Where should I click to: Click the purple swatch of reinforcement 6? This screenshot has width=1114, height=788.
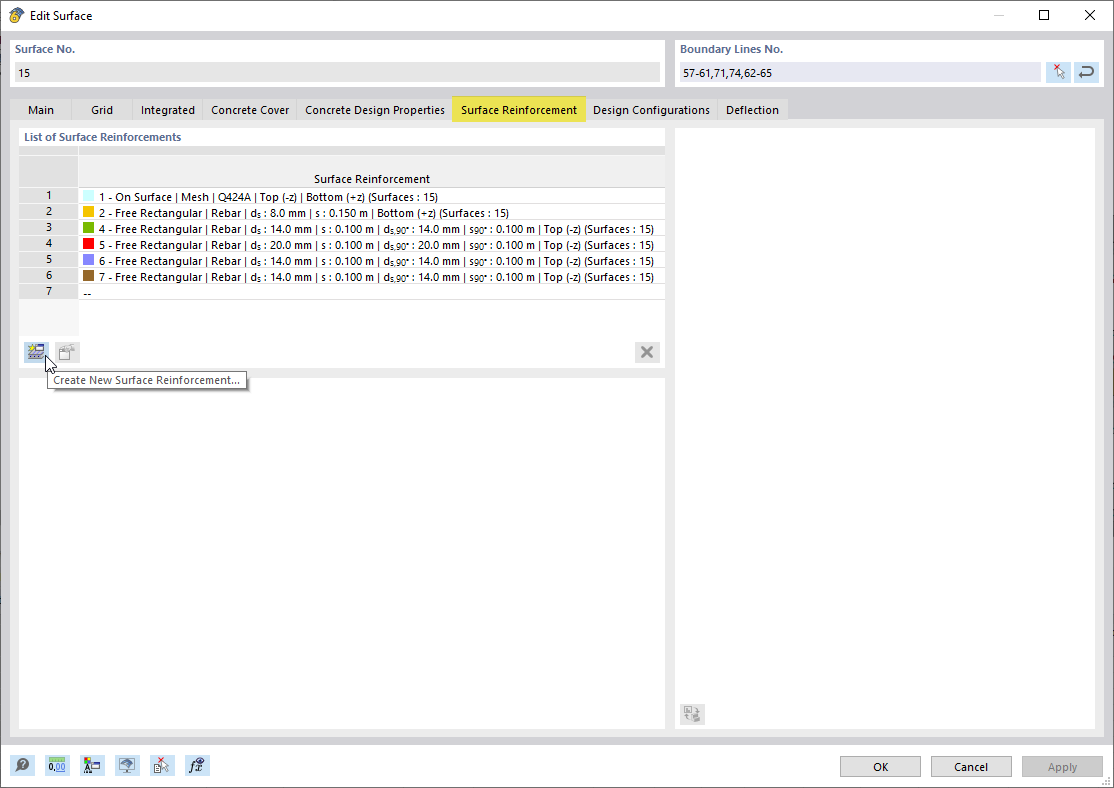(x=89, y=260)
